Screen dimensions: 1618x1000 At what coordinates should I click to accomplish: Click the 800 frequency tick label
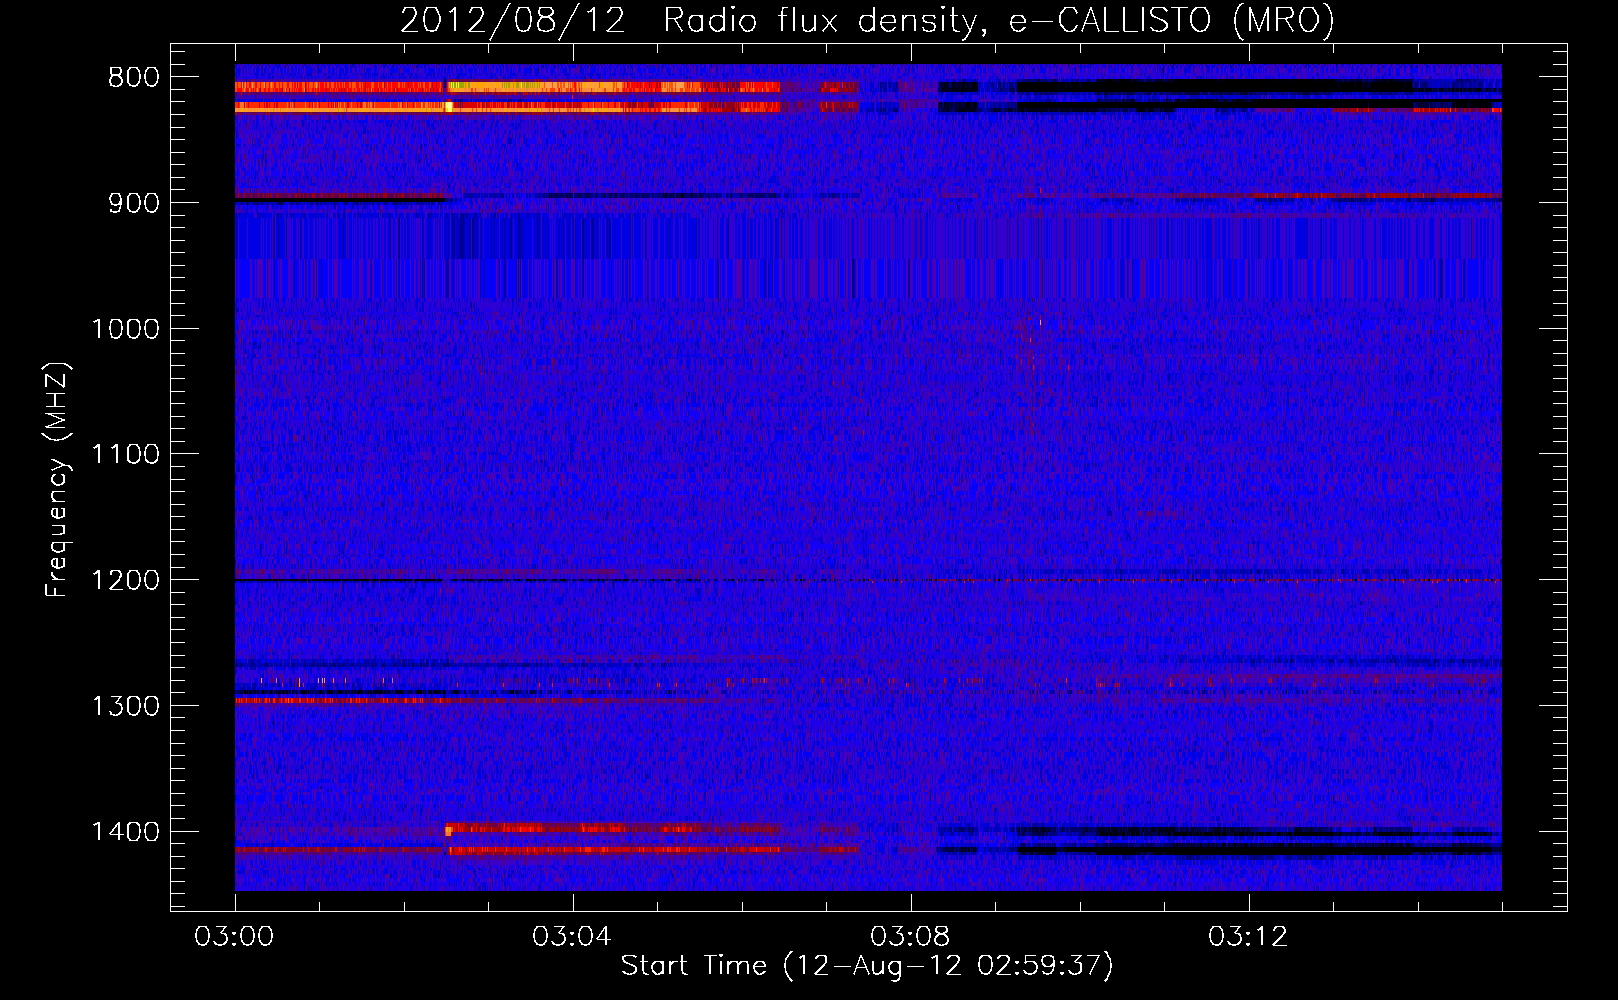pyautogui.click(x=133, y=77)
